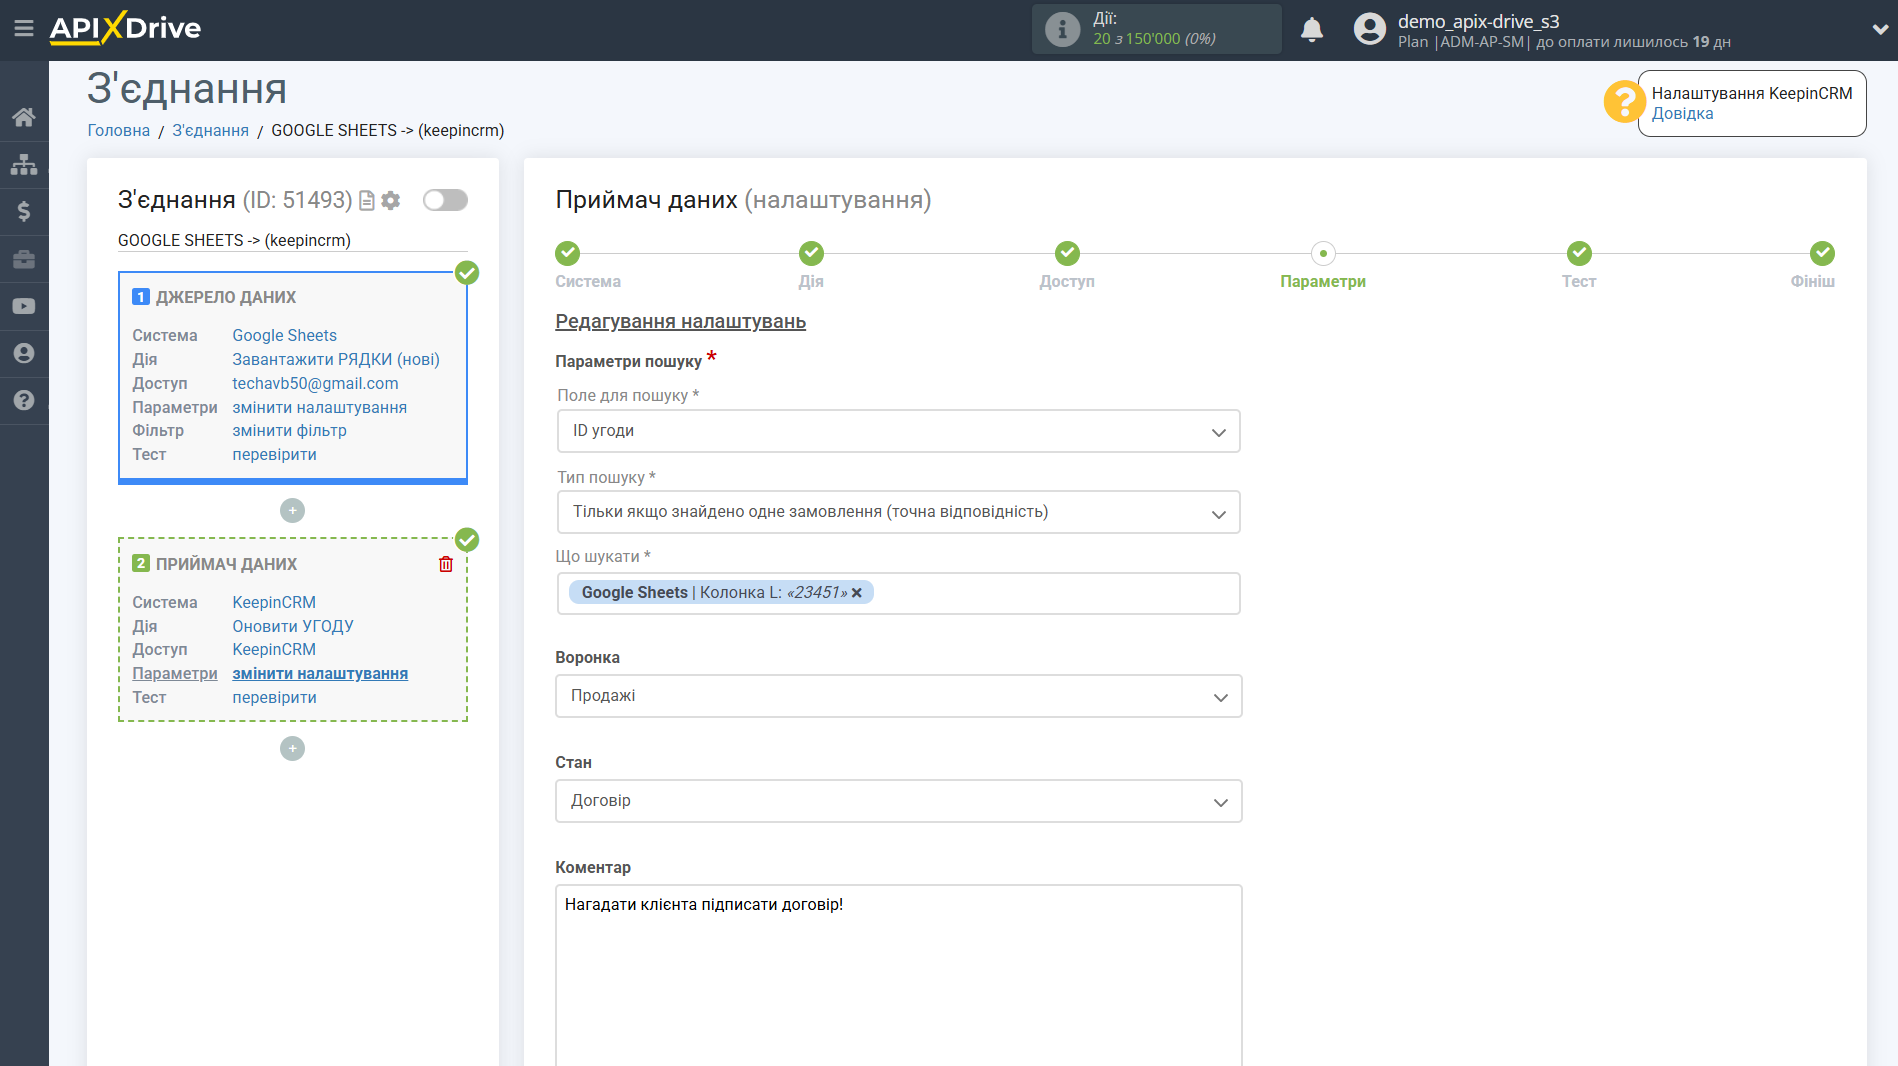Open the Стан dropdown
Viewport: 1898px width, 1066px height.
pyautogui.click(x=898, y=801)
